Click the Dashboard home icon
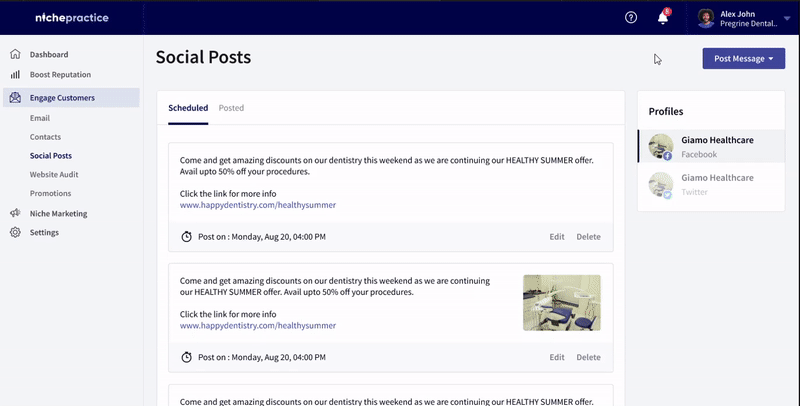This screenshot has width=800, height=406. (x=15, y=54)
